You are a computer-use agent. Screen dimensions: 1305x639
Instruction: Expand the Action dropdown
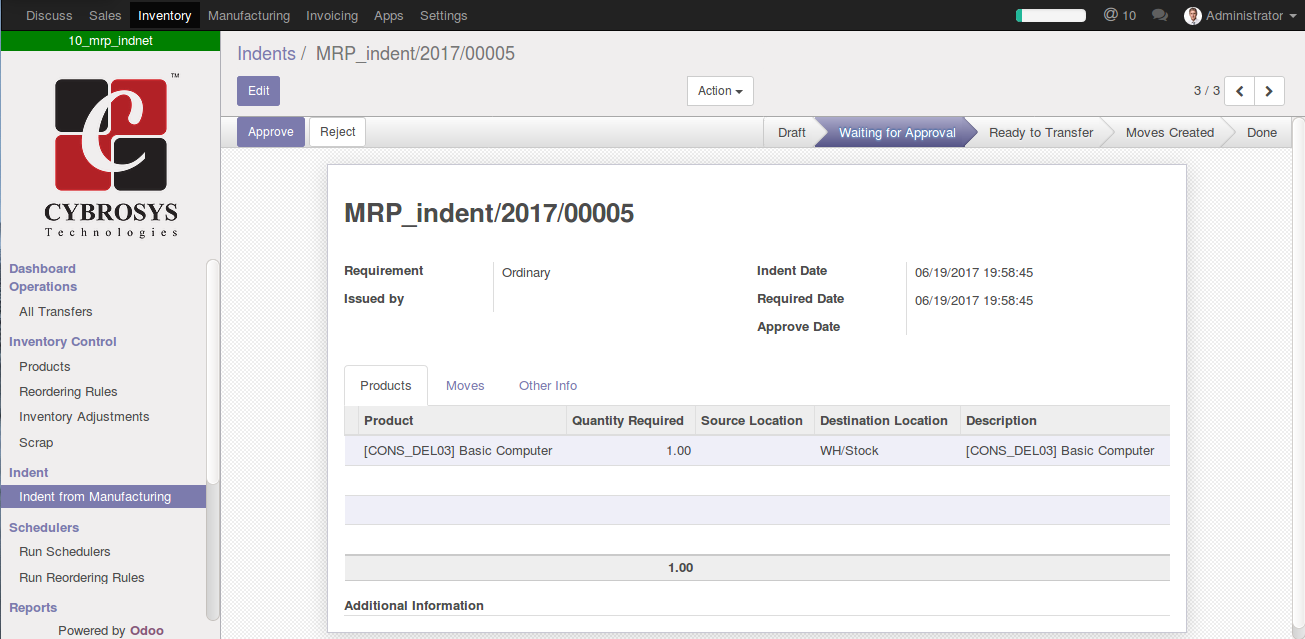point(719,91)
